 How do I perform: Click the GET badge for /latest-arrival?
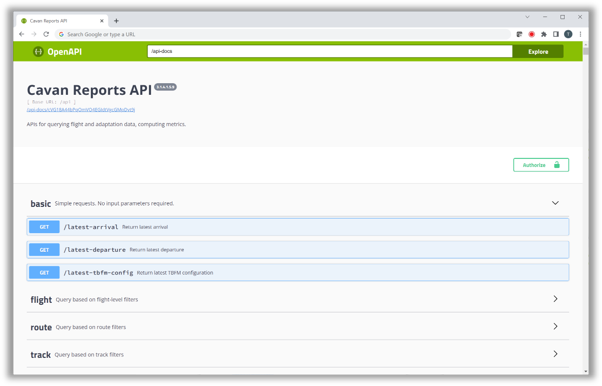click(x=44, y=227)
